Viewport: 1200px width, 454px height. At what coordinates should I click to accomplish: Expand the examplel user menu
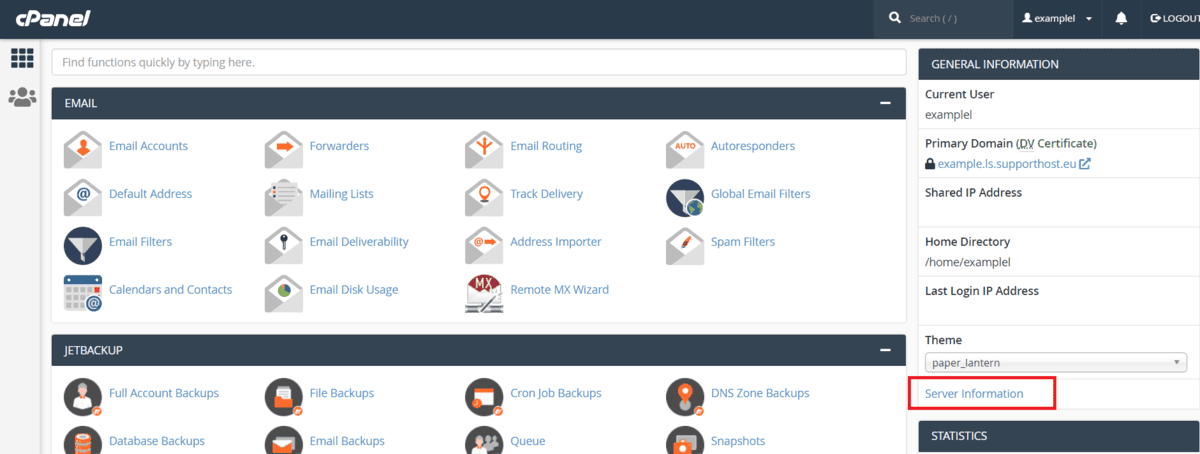[x=1056, y=19]
